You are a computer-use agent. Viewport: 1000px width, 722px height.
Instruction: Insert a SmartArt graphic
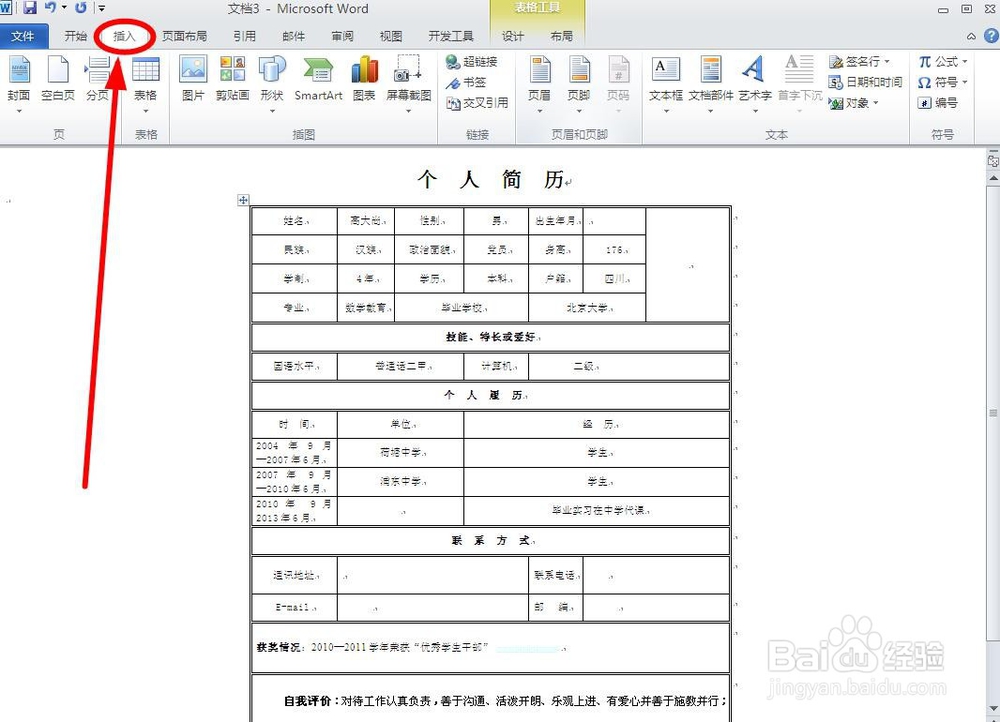click(x=319, y=80)
